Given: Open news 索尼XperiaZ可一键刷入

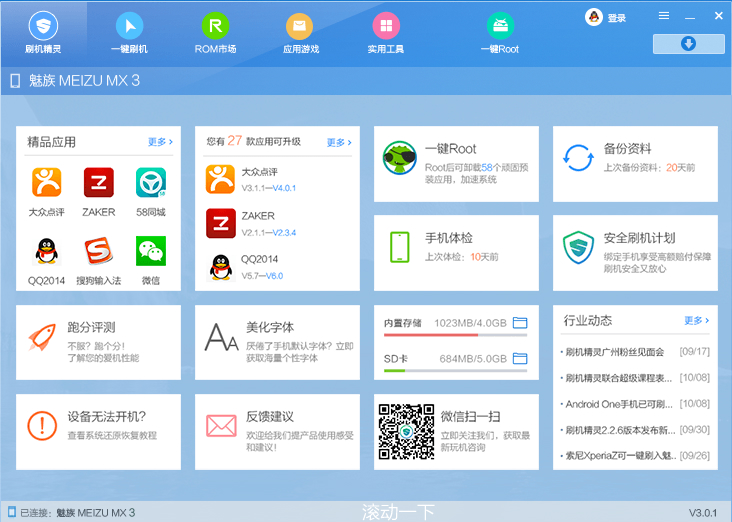Looking at the screenshot, I should tap(621, 456).
